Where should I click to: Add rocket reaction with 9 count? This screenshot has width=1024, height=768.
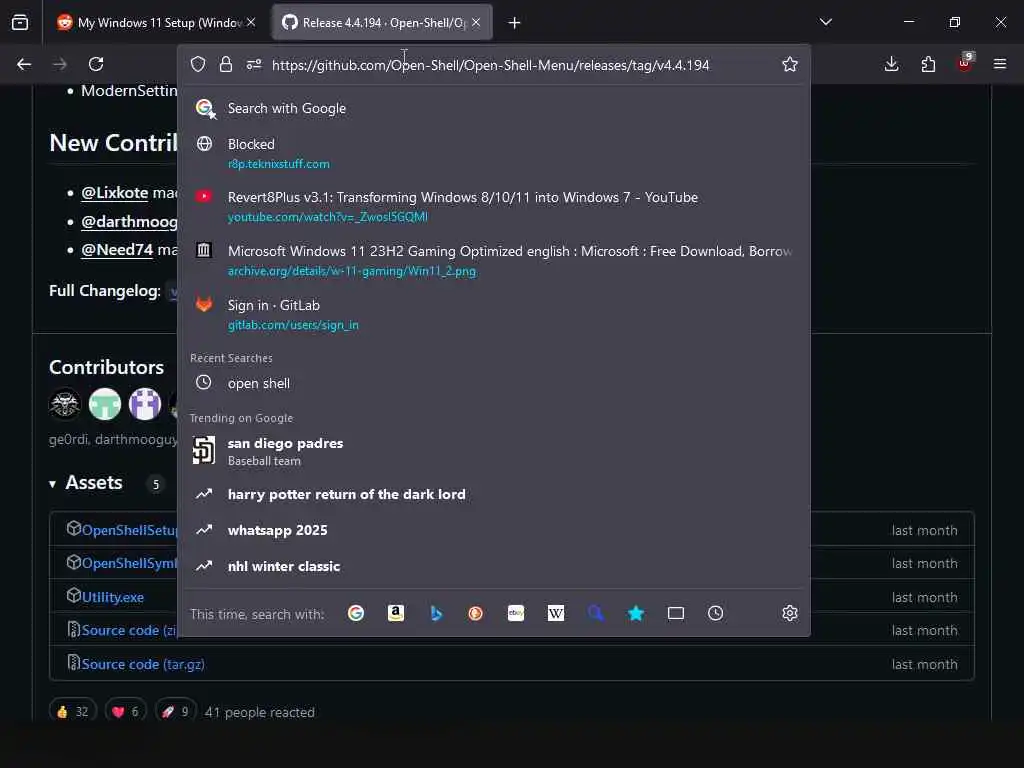coord(175,711)
